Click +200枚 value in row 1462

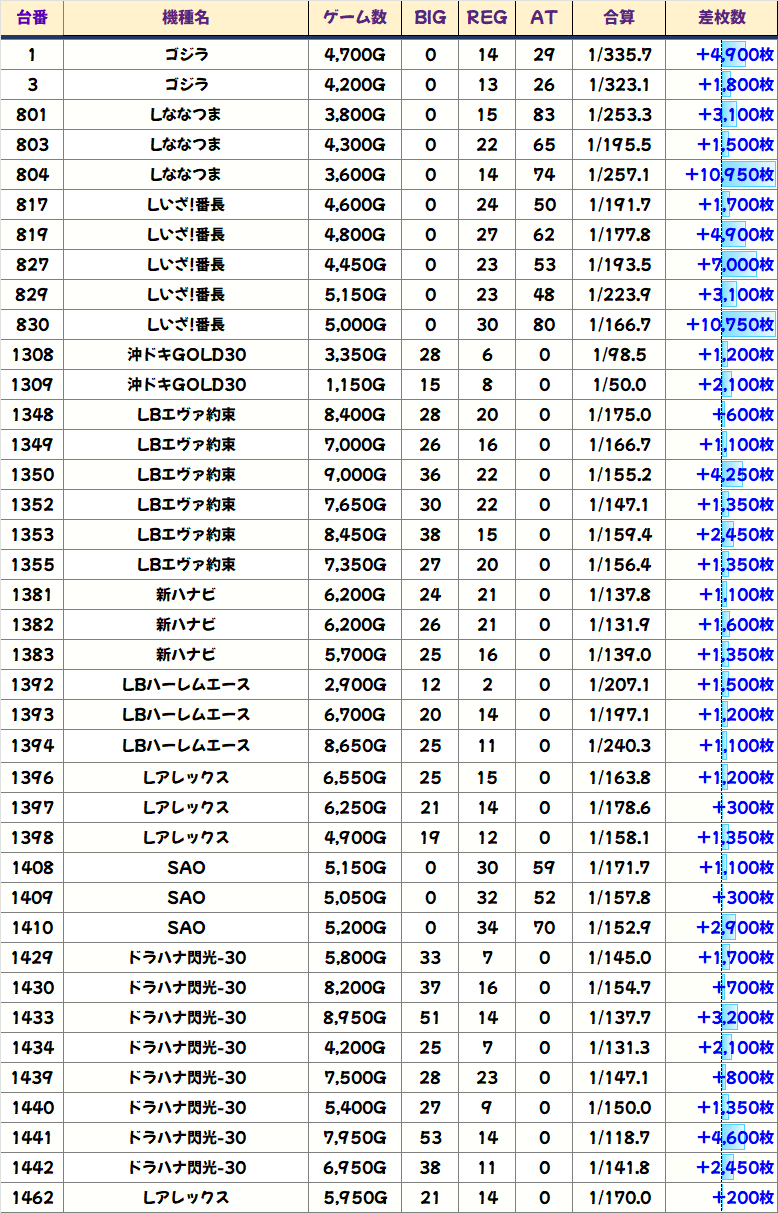(743, 1197)
